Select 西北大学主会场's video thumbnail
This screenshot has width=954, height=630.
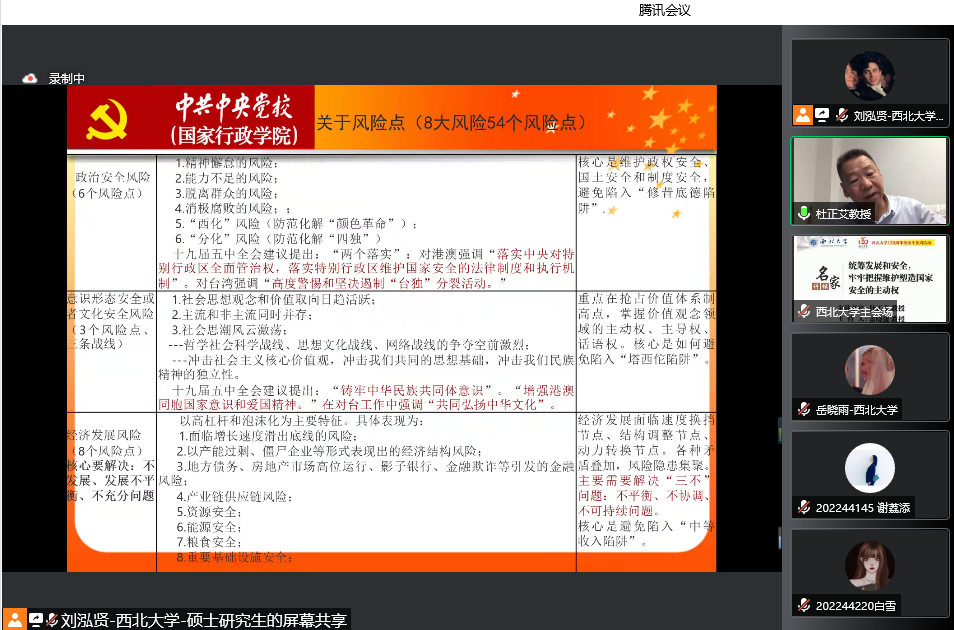[869, 275]
